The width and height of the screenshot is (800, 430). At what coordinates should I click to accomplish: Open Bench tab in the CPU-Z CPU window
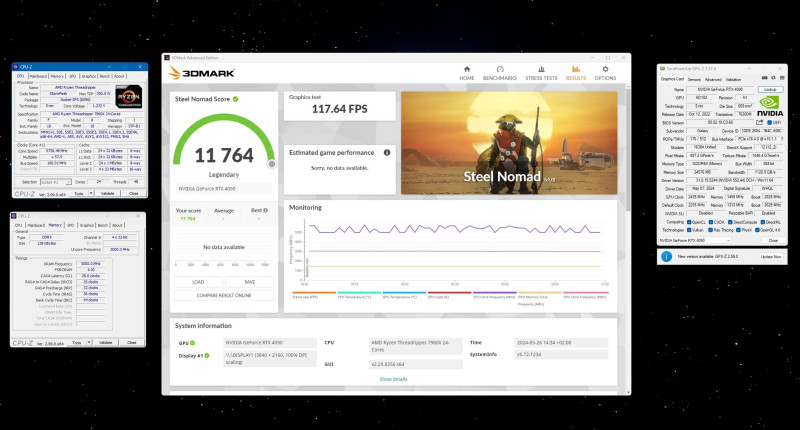105,76
